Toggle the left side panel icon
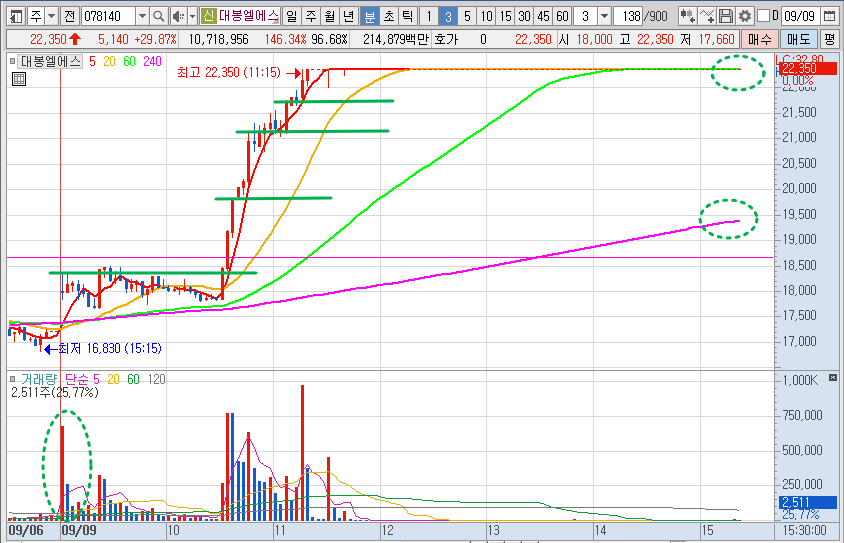The image size is (844, 543). pos(17,17)
